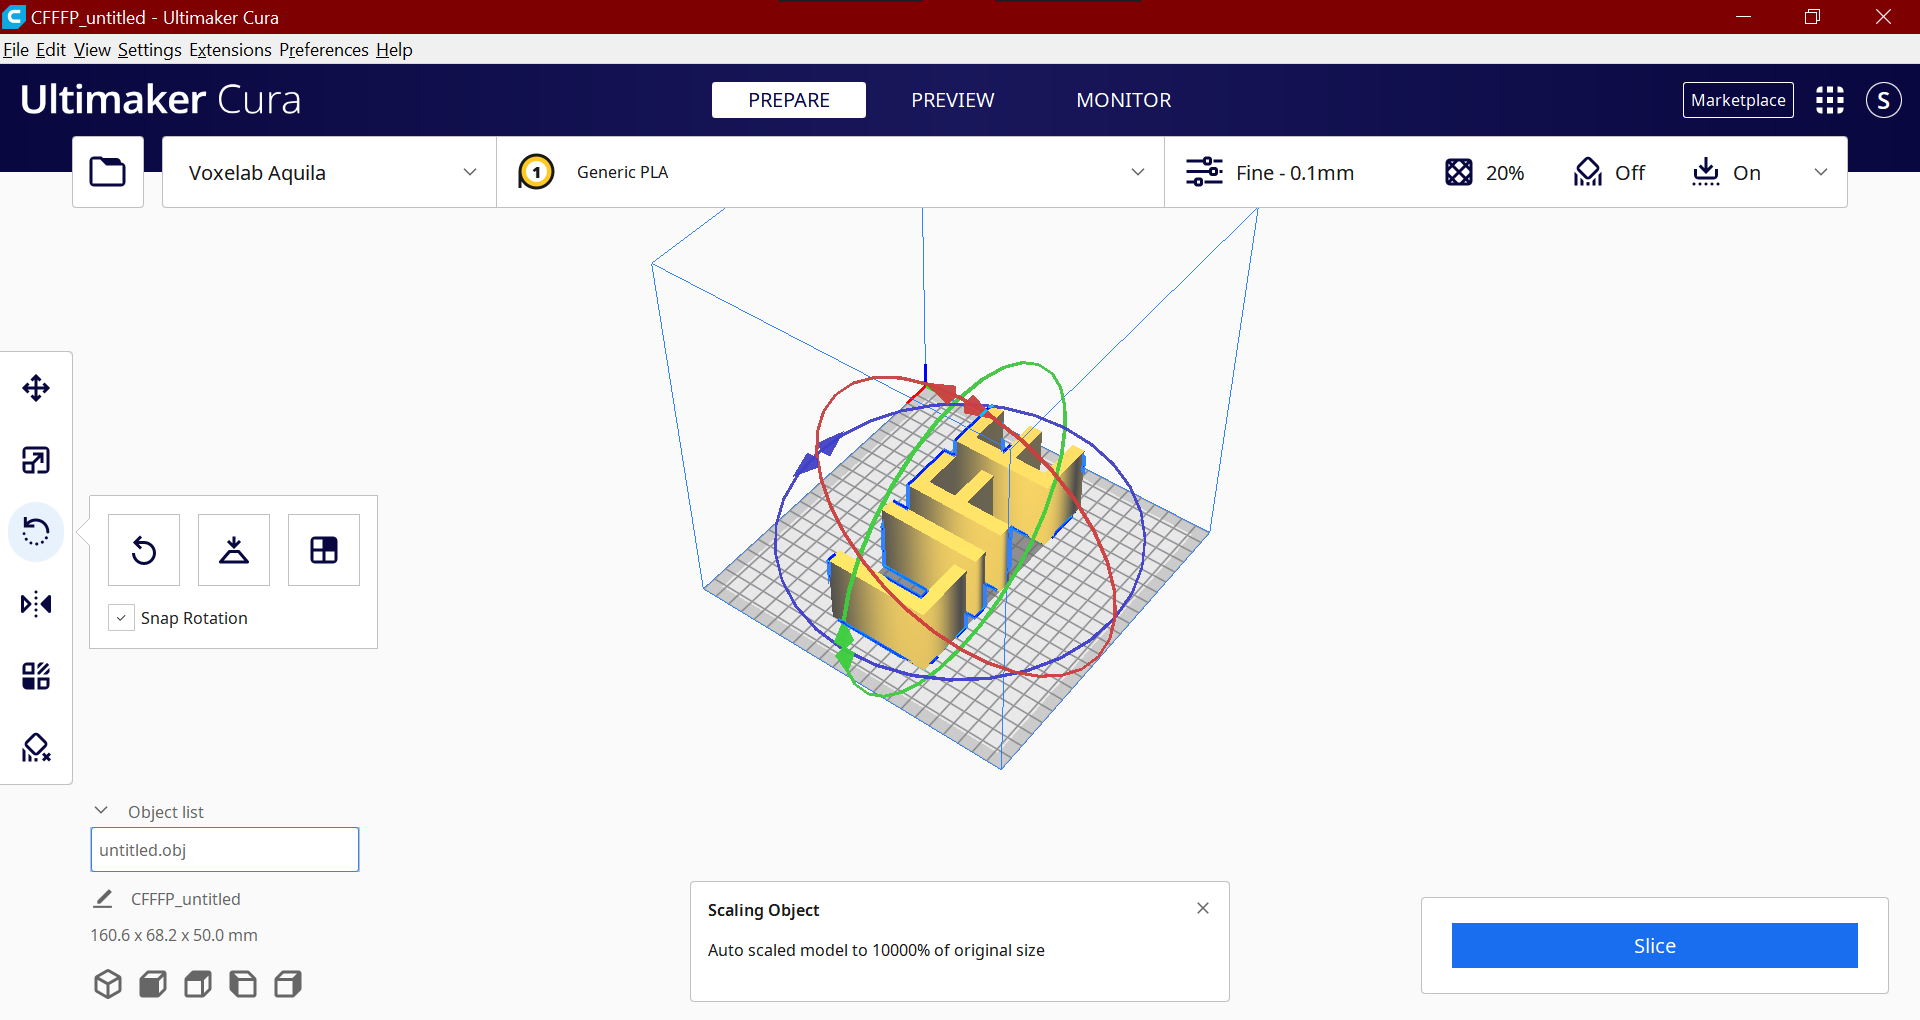Open the Ultimaker apps grid icon

(1830, 100)
